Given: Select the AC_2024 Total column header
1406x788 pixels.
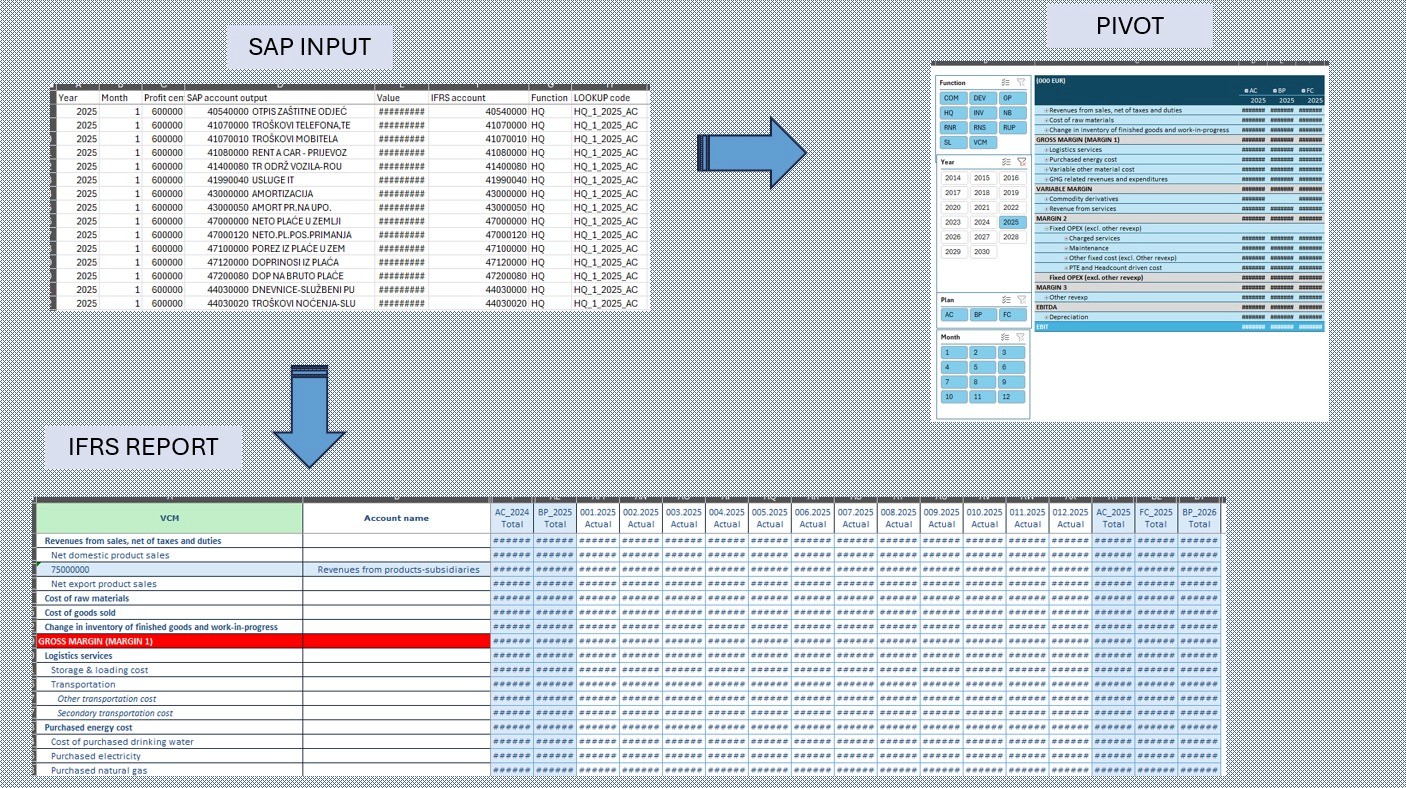Looking at the screenshot, I should click(512, 518).
